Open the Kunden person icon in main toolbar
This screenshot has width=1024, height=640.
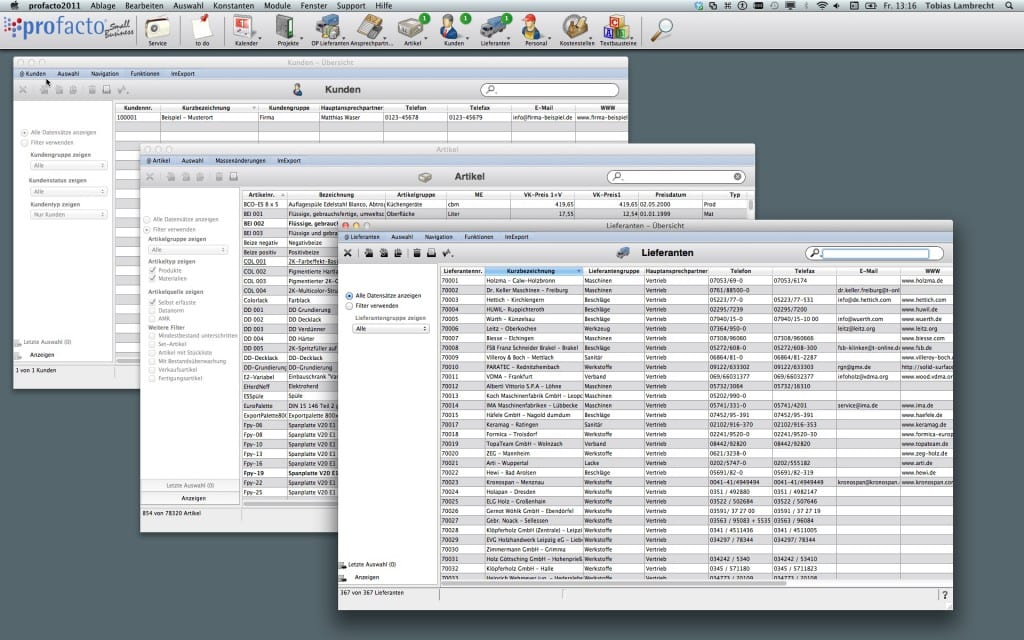453,30
